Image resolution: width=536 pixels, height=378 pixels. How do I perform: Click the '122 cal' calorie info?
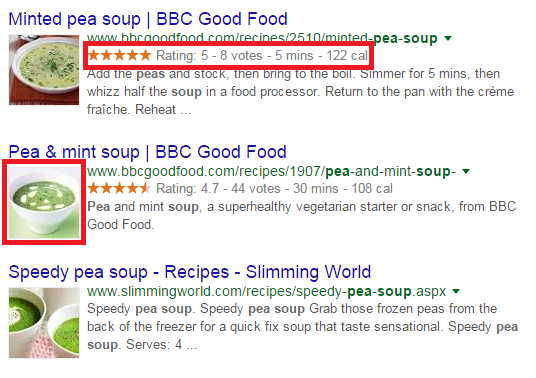click(x=347, y=55)
